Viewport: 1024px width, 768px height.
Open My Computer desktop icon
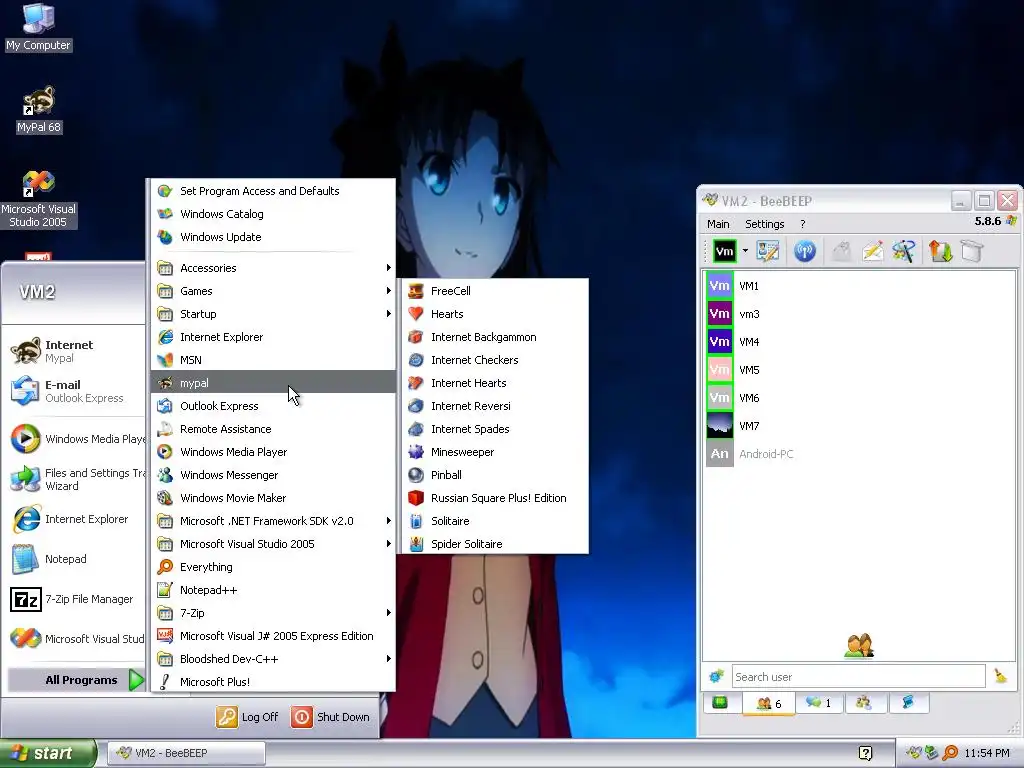39,27
